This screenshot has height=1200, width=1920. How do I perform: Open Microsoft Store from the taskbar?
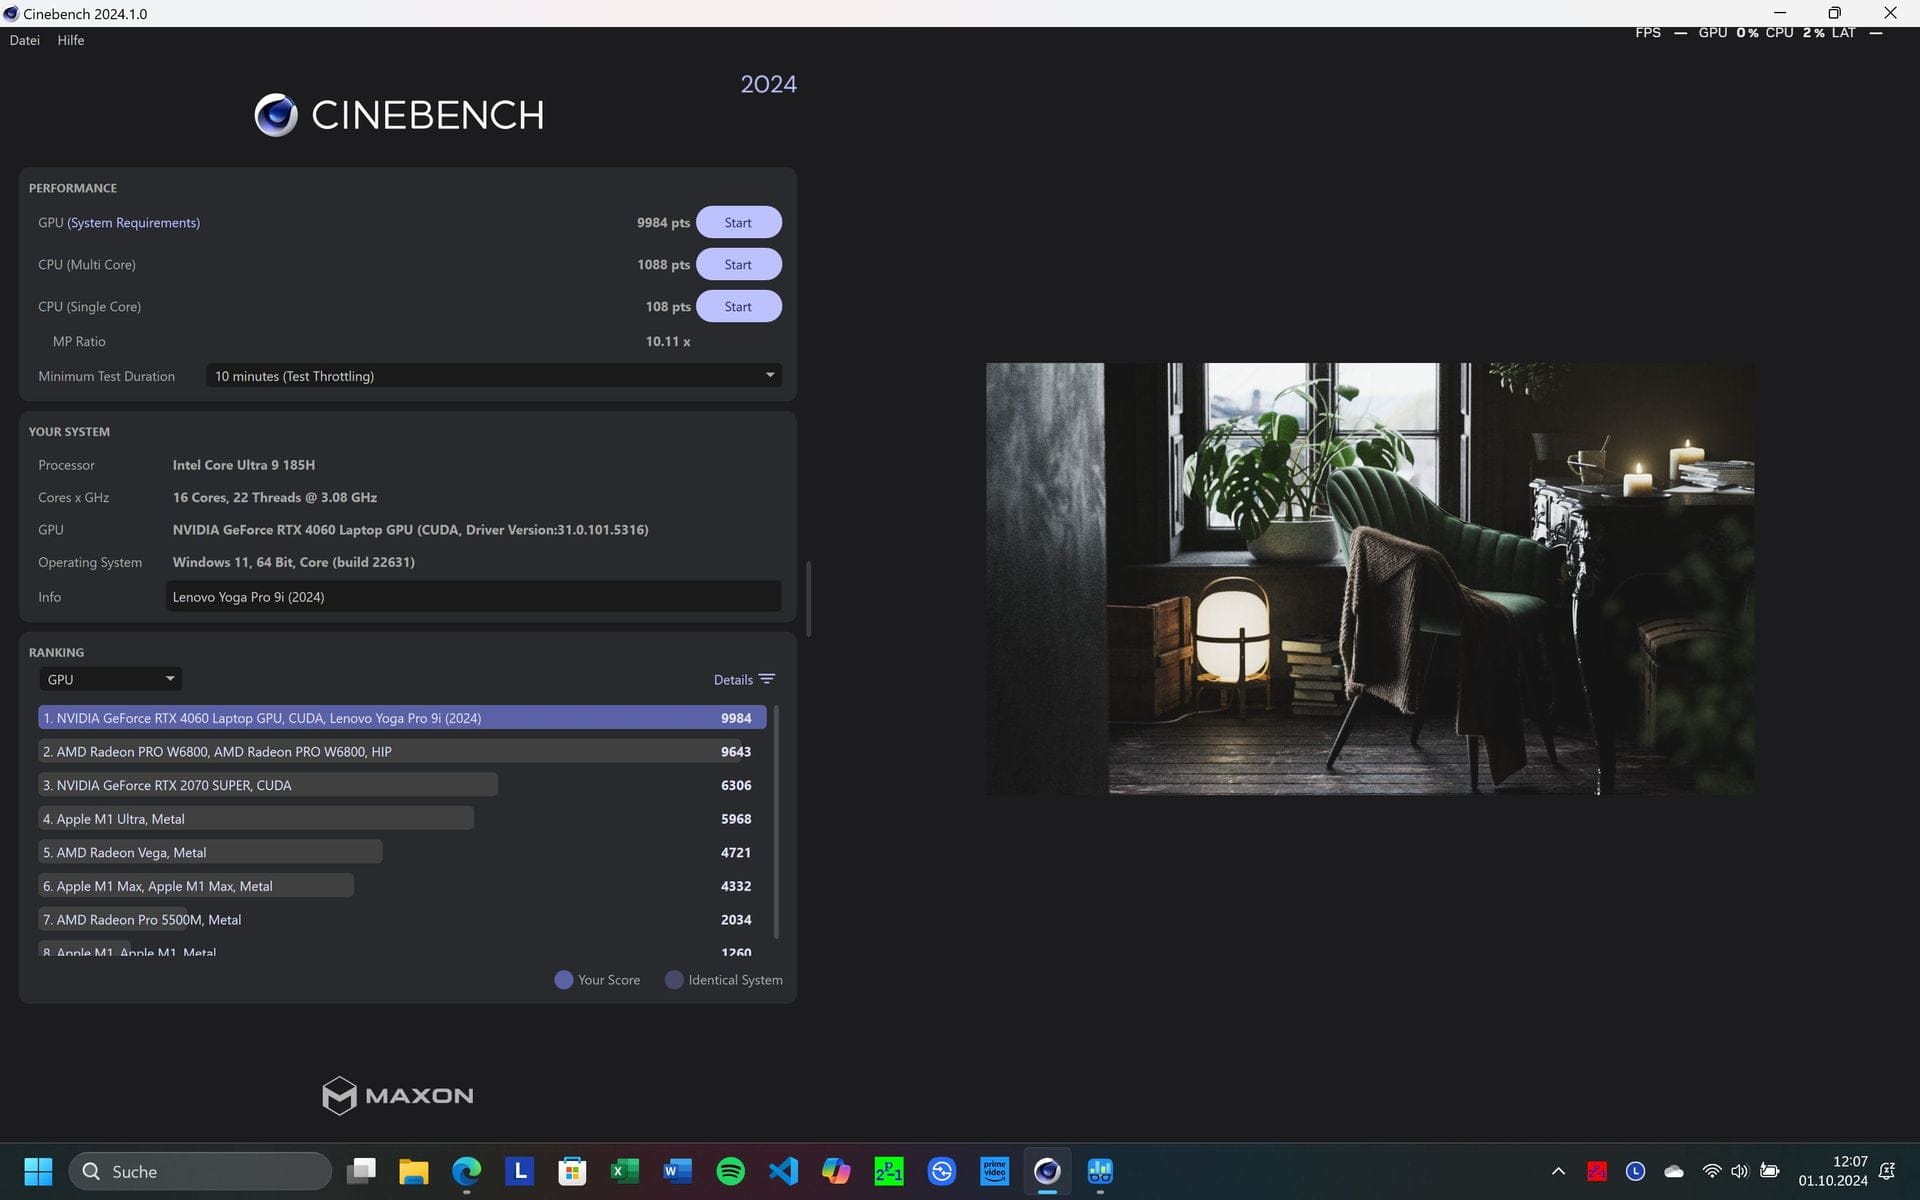[572, 1171]
